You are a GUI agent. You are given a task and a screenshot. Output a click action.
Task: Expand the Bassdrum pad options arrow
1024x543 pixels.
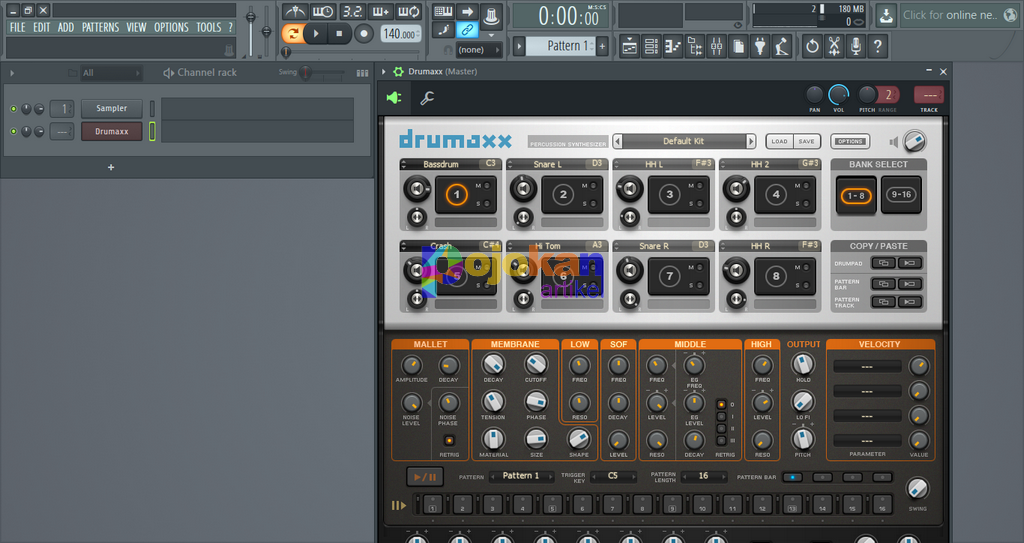click(404, 164)
